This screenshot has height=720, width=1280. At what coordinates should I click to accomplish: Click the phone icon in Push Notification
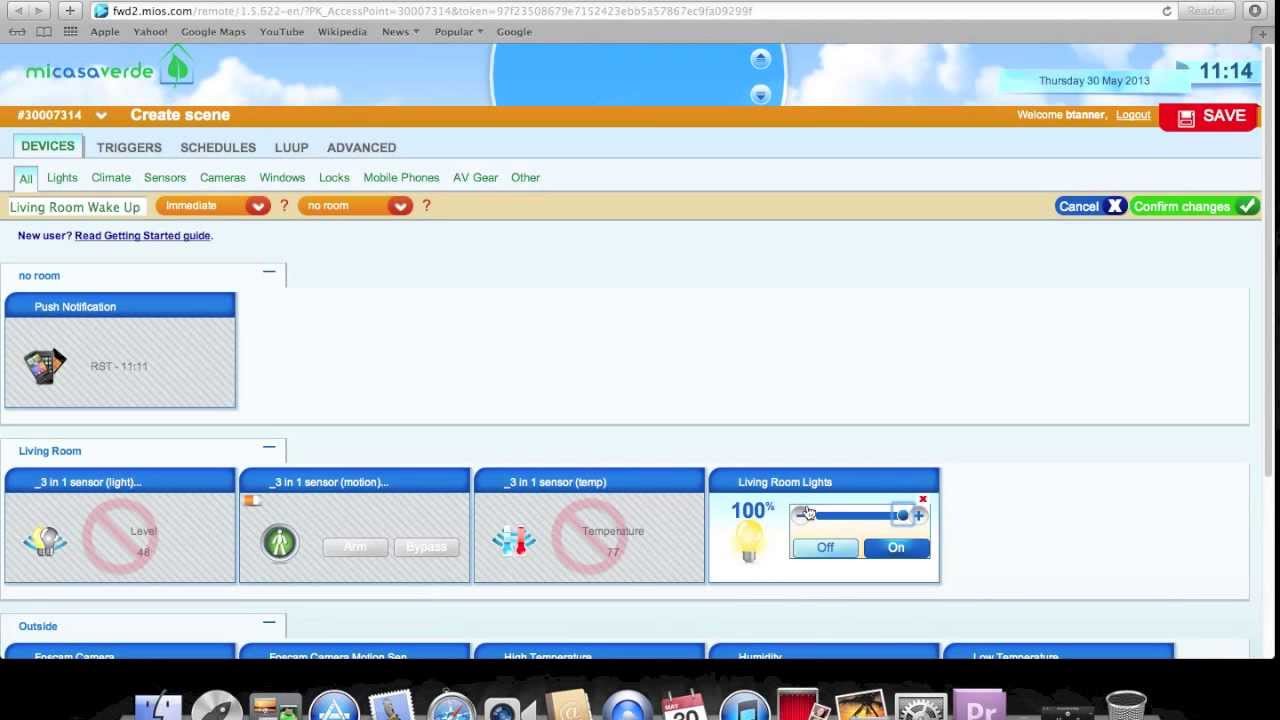[44, 366]
